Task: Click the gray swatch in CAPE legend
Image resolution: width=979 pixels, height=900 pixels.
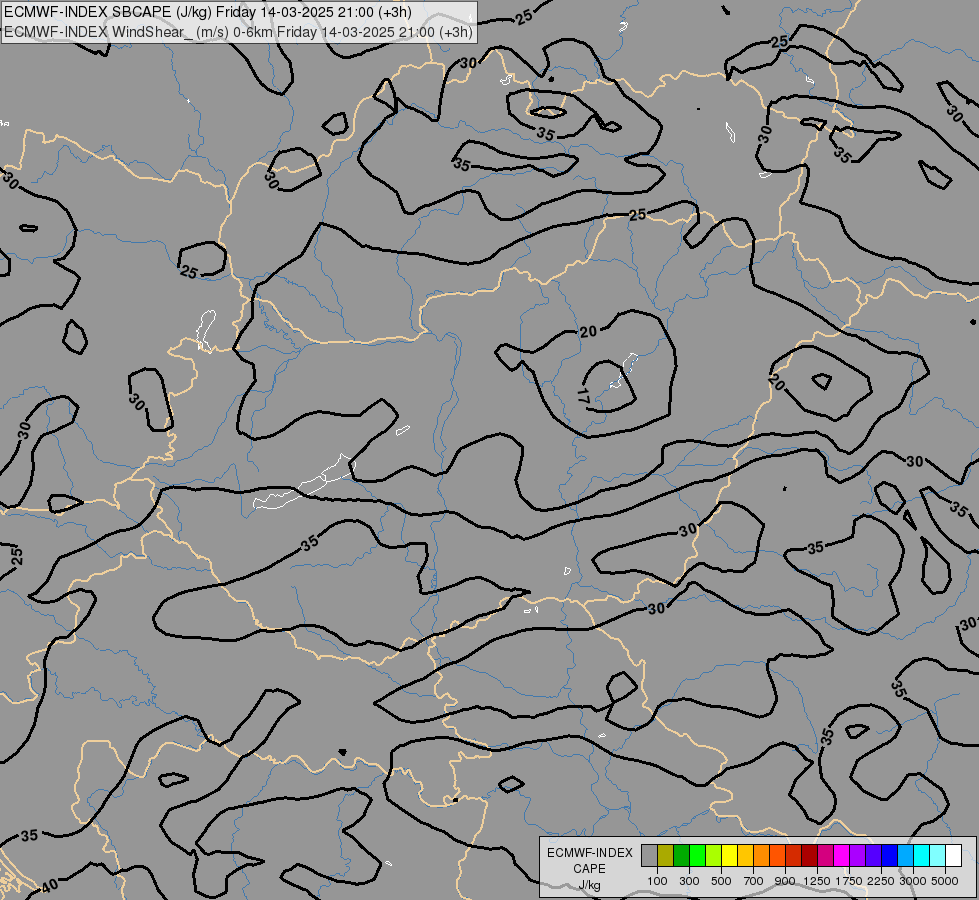Action: [x=649, y=855]
